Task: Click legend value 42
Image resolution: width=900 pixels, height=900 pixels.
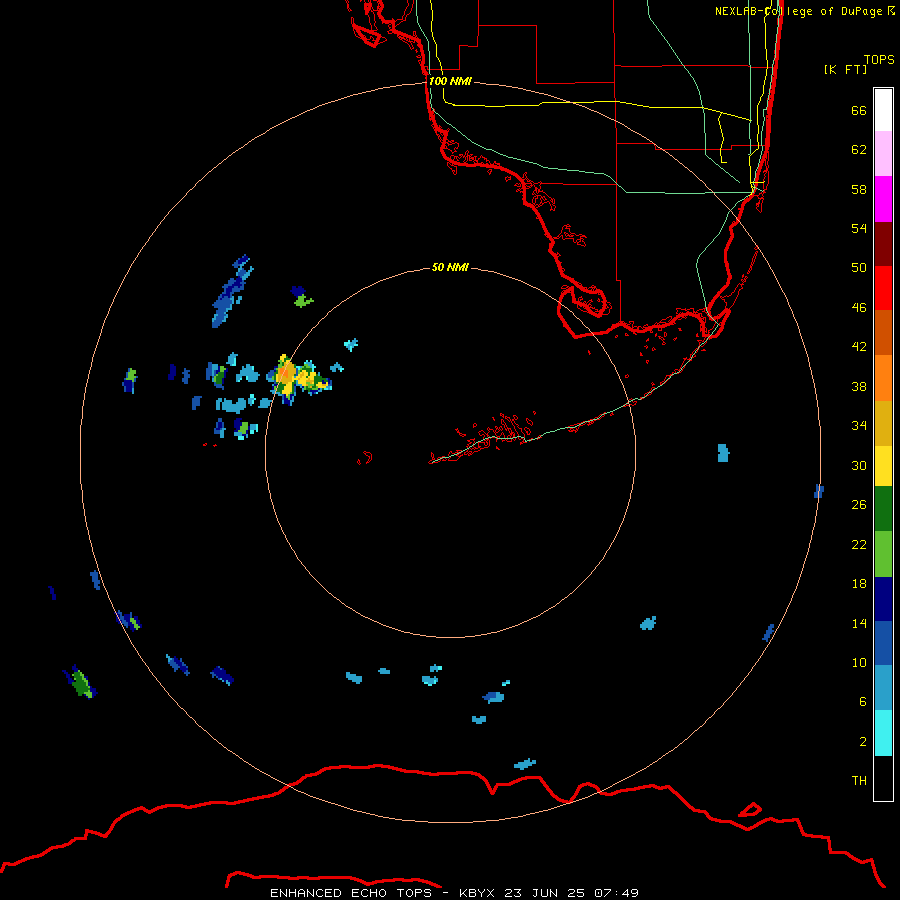Action: (x=859, y=347)
